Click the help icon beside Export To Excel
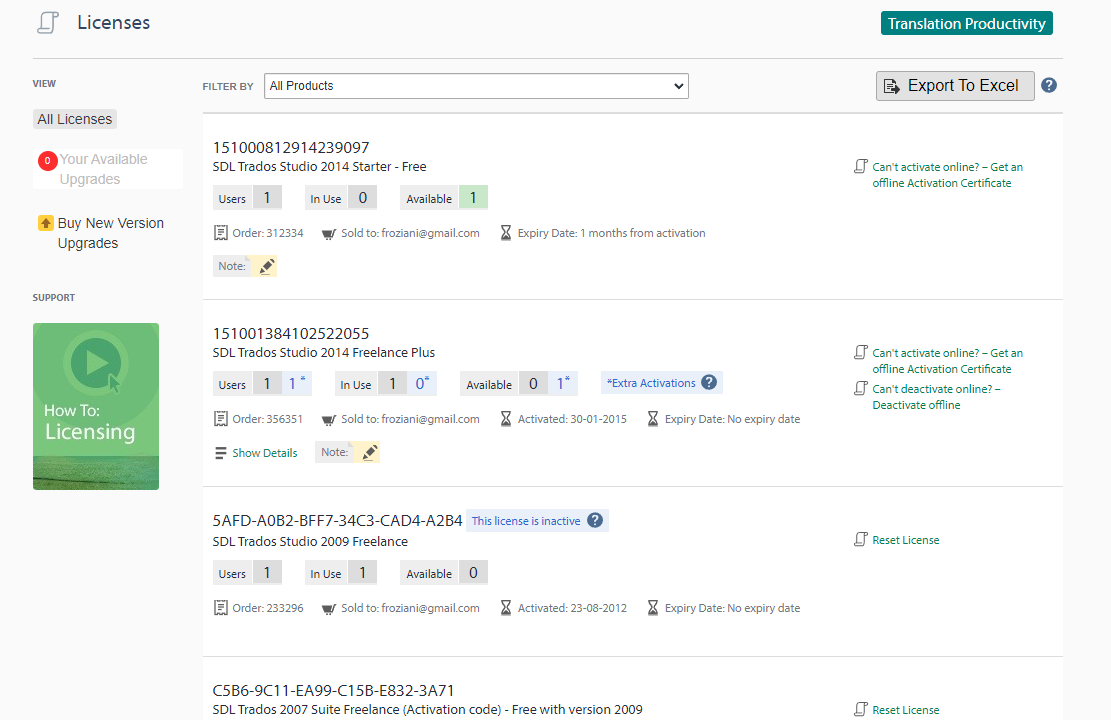1111x720 pixels. [1049, 86]
